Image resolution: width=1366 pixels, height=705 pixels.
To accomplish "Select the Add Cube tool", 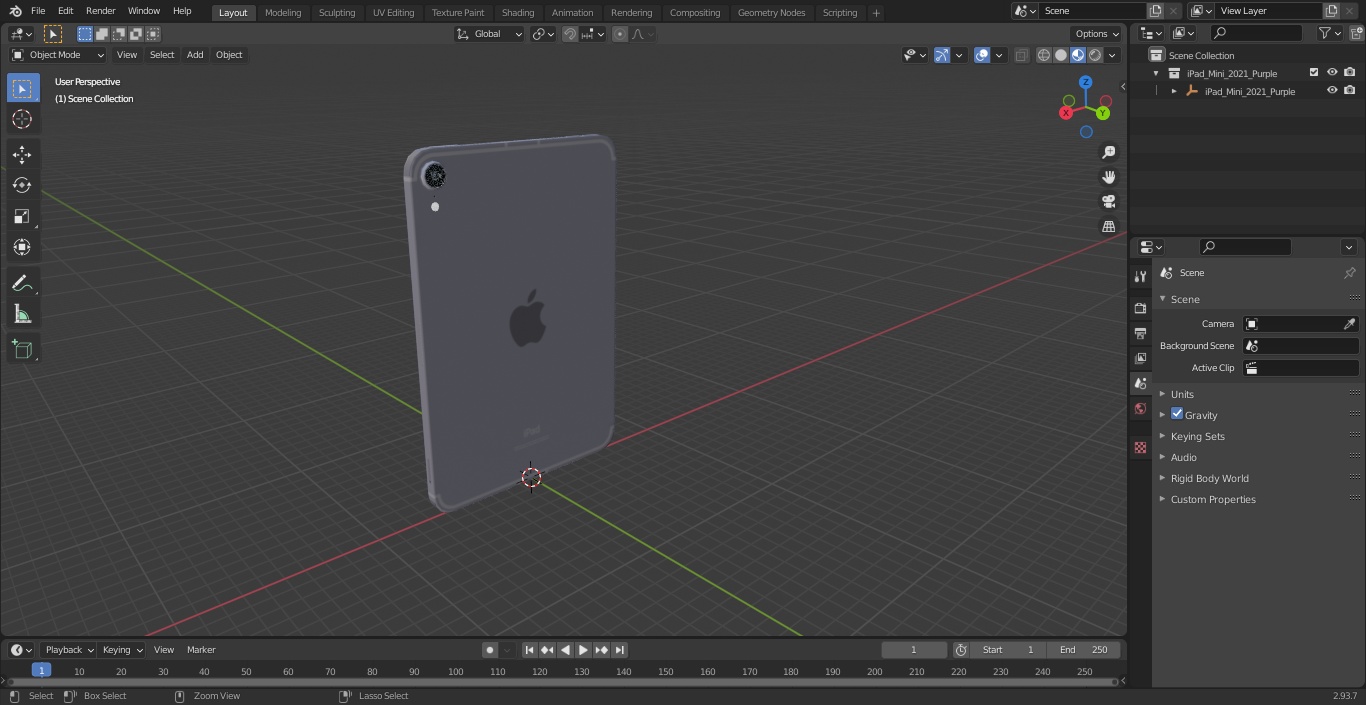I will (22, 349).
